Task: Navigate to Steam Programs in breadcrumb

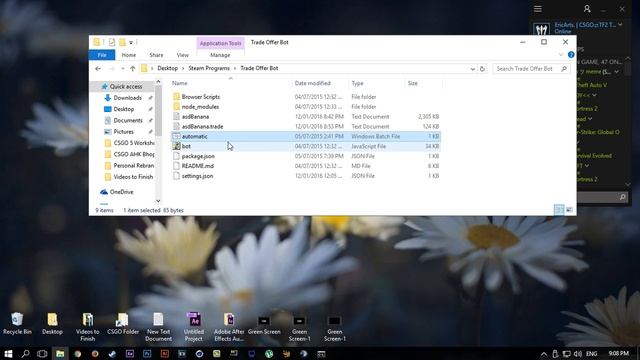Action: pyautogui.click(x=209, y=68)
